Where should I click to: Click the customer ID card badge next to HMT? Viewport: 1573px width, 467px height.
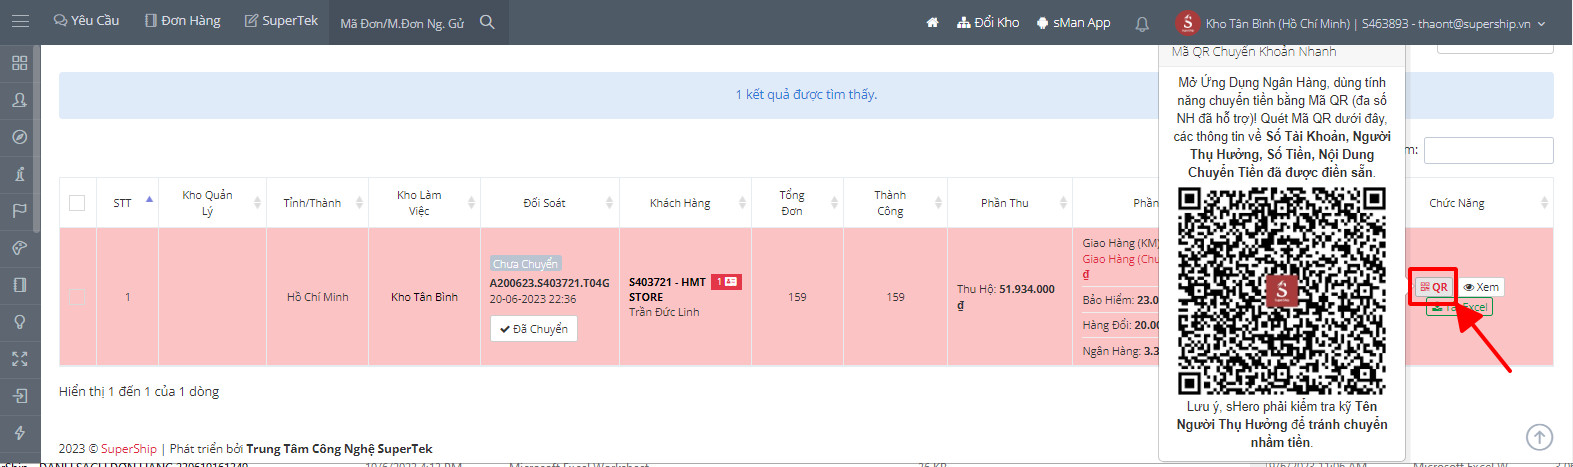[x=727, y=282]
